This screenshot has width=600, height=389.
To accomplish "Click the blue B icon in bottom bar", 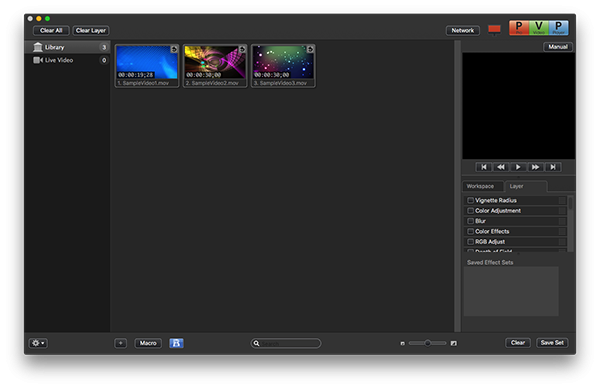I will [x=176, y=343].
